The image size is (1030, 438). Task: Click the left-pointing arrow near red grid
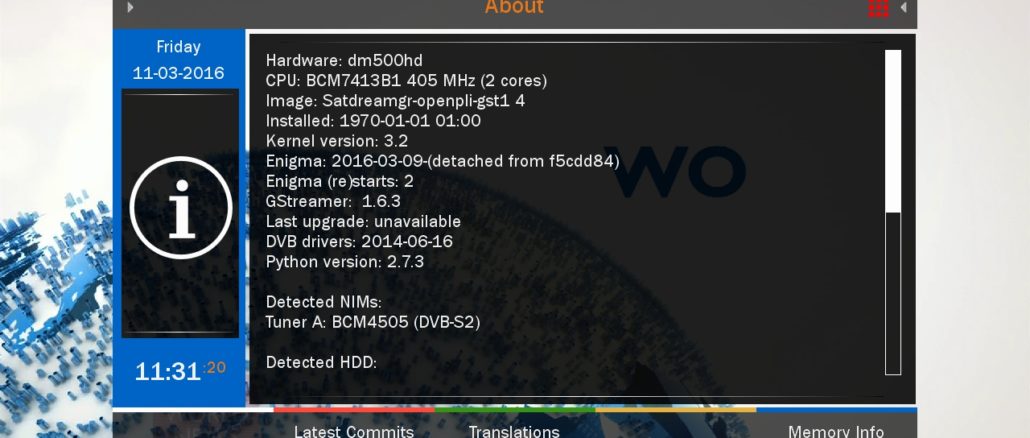click(904, 7)
